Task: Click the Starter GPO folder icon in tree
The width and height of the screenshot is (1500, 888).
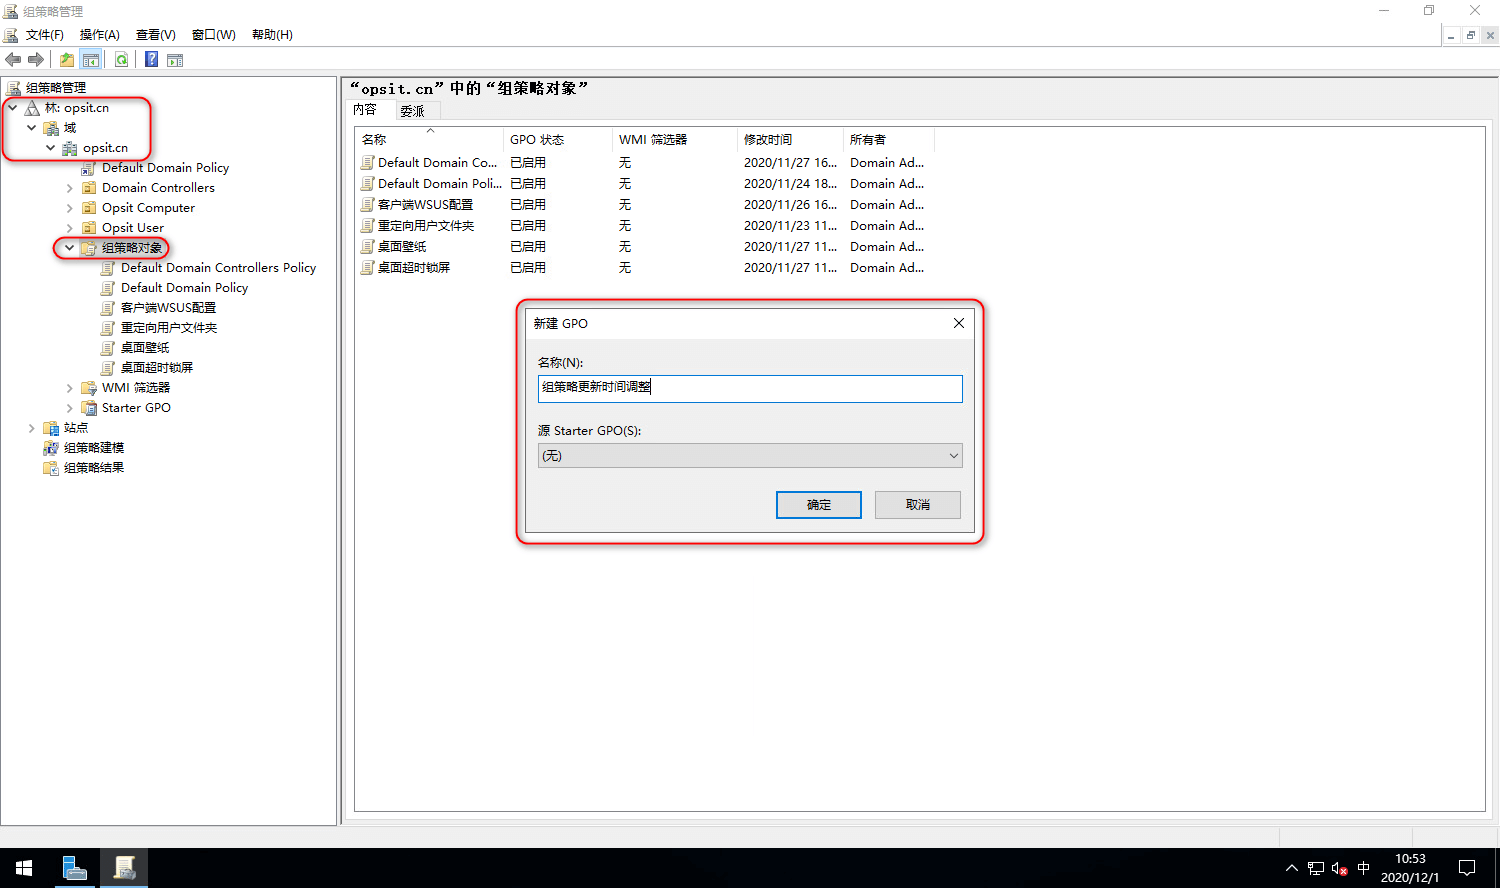Action: [x=89, y=408]
